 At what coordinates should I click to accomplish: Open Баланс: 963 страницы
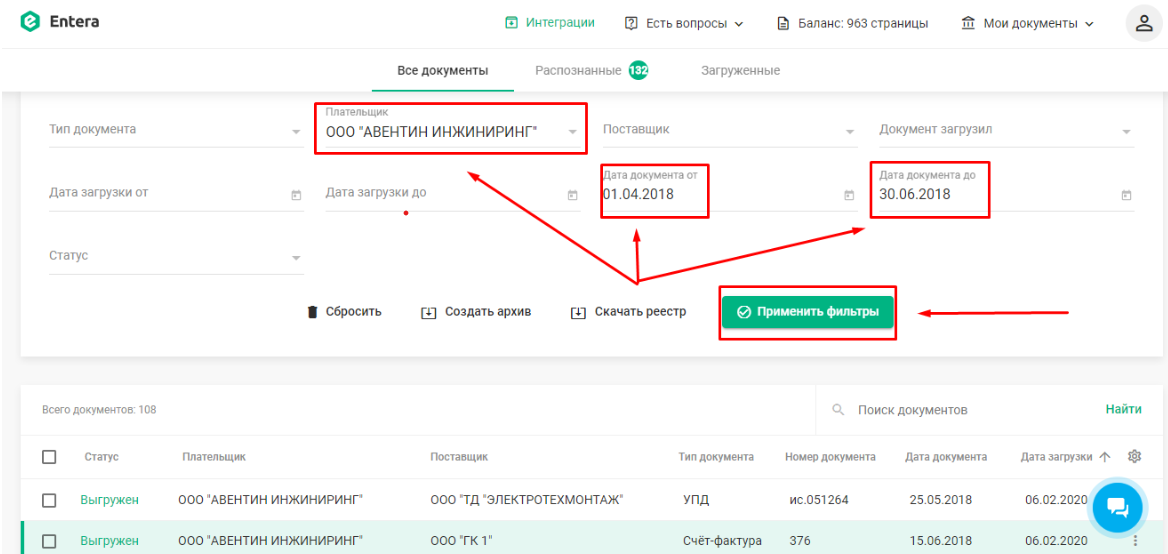(x=853, y=24)
